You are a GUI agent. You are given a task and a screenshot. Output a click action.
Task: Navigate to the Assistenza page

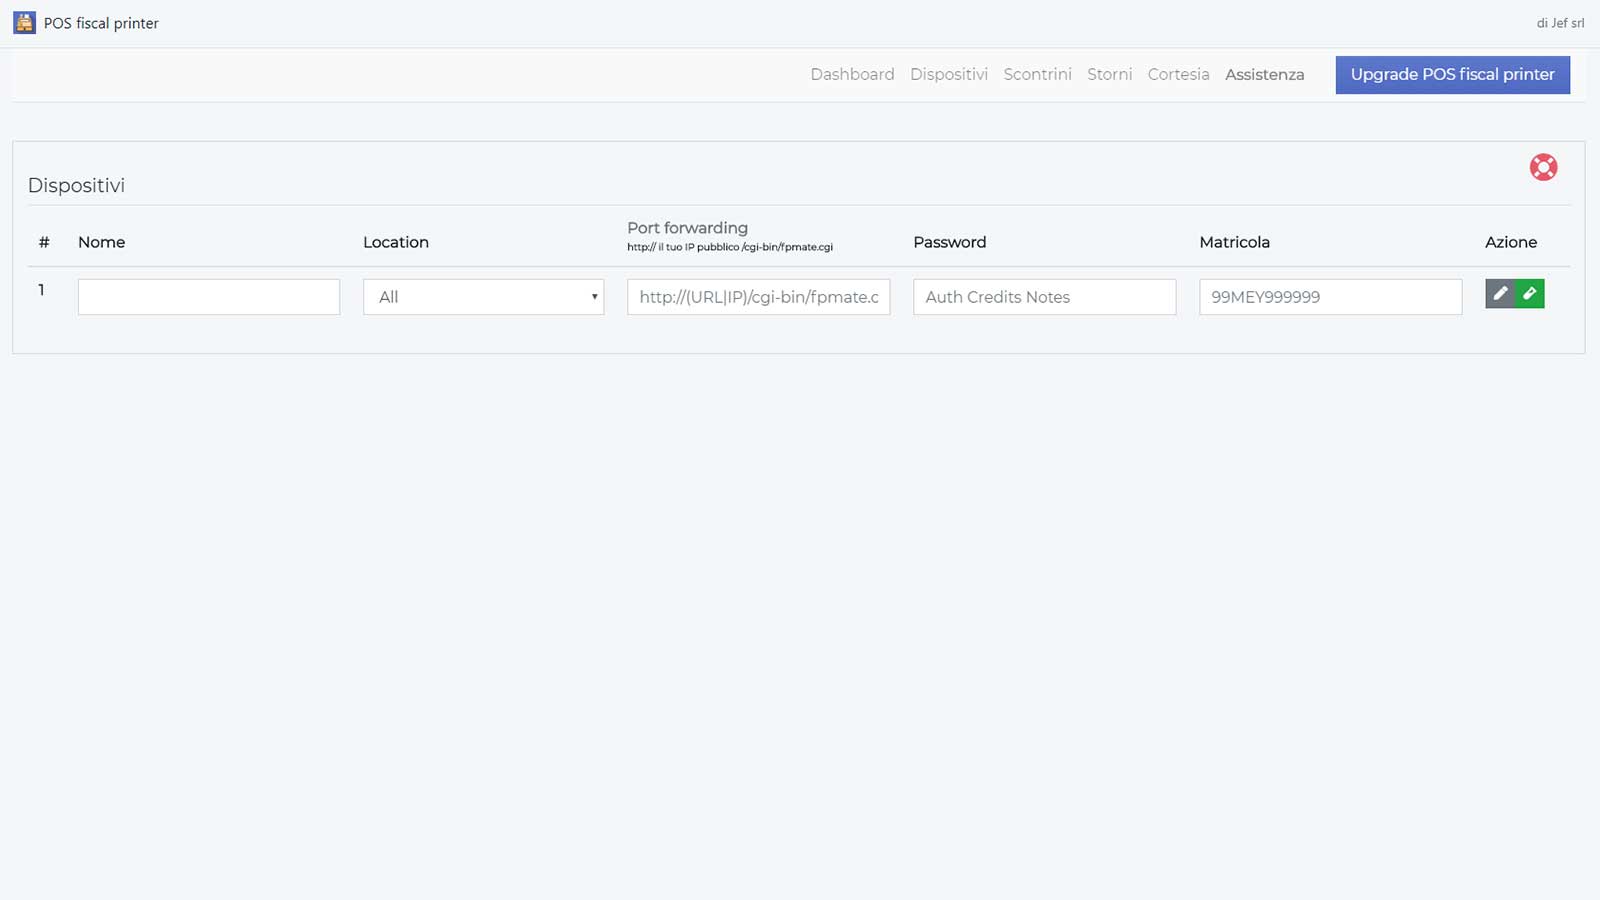pyautogui.click(x=1264, y=74)
